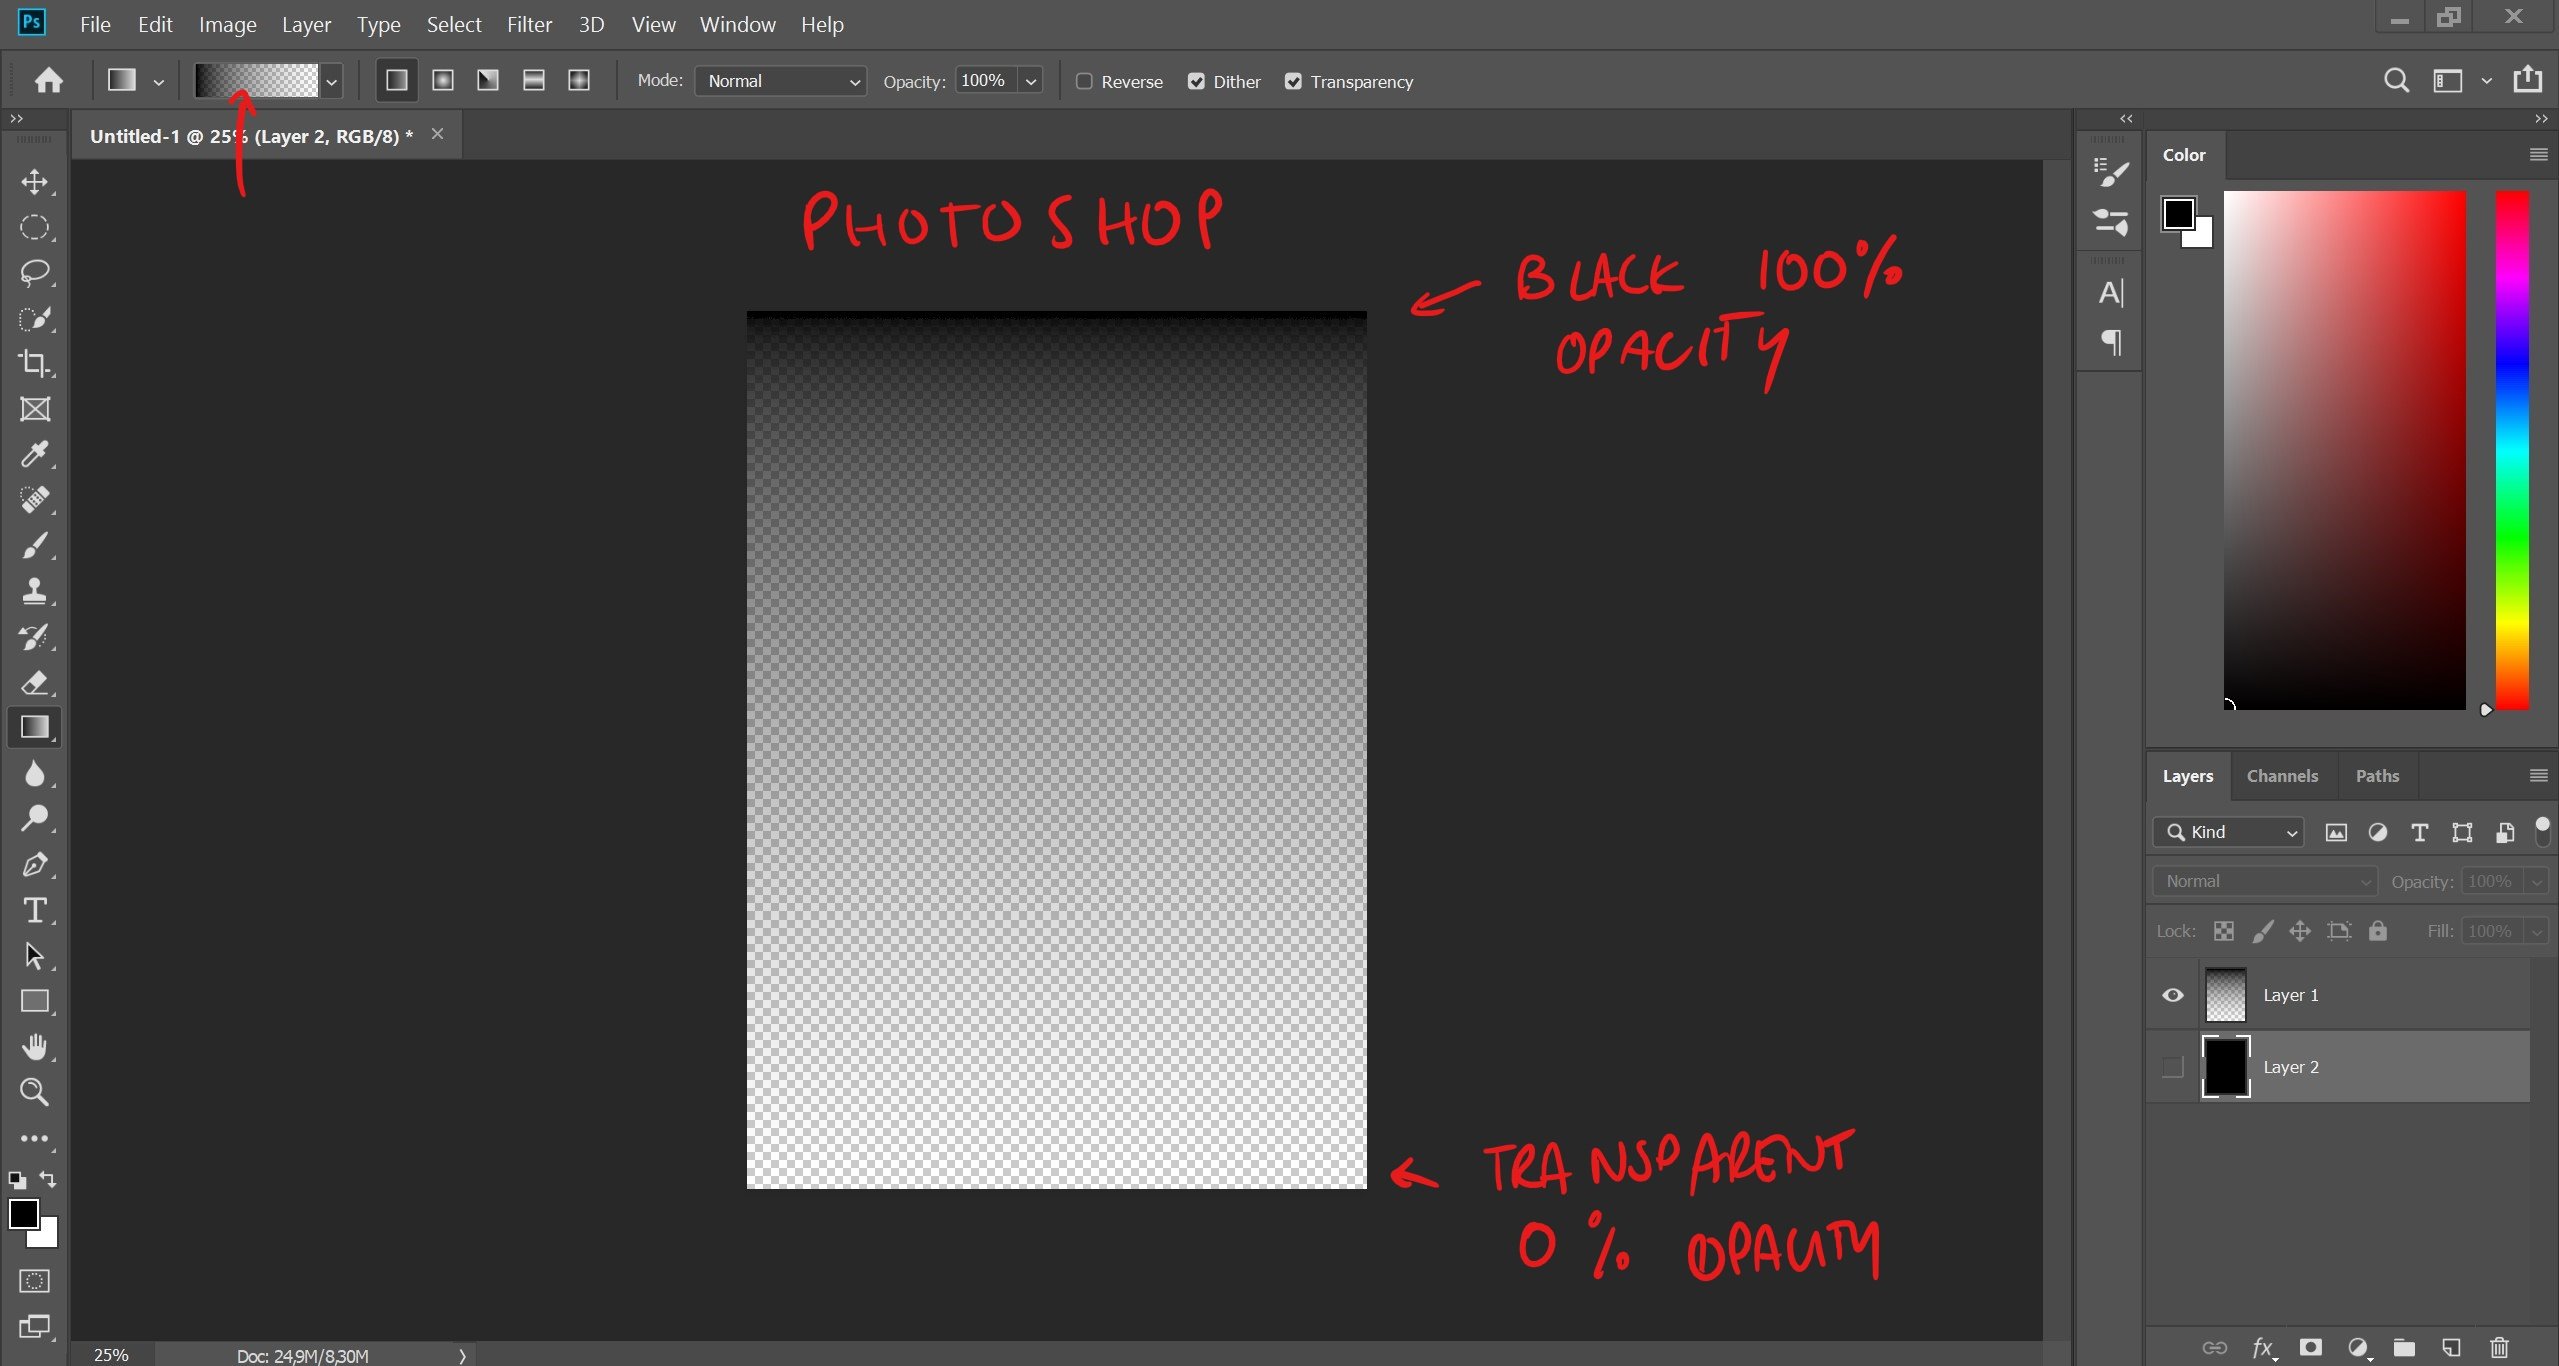Select the Gradient tool in toolbar
Image resolution: width=2559 pixels, height=1366 pixels.
[35, 728]
